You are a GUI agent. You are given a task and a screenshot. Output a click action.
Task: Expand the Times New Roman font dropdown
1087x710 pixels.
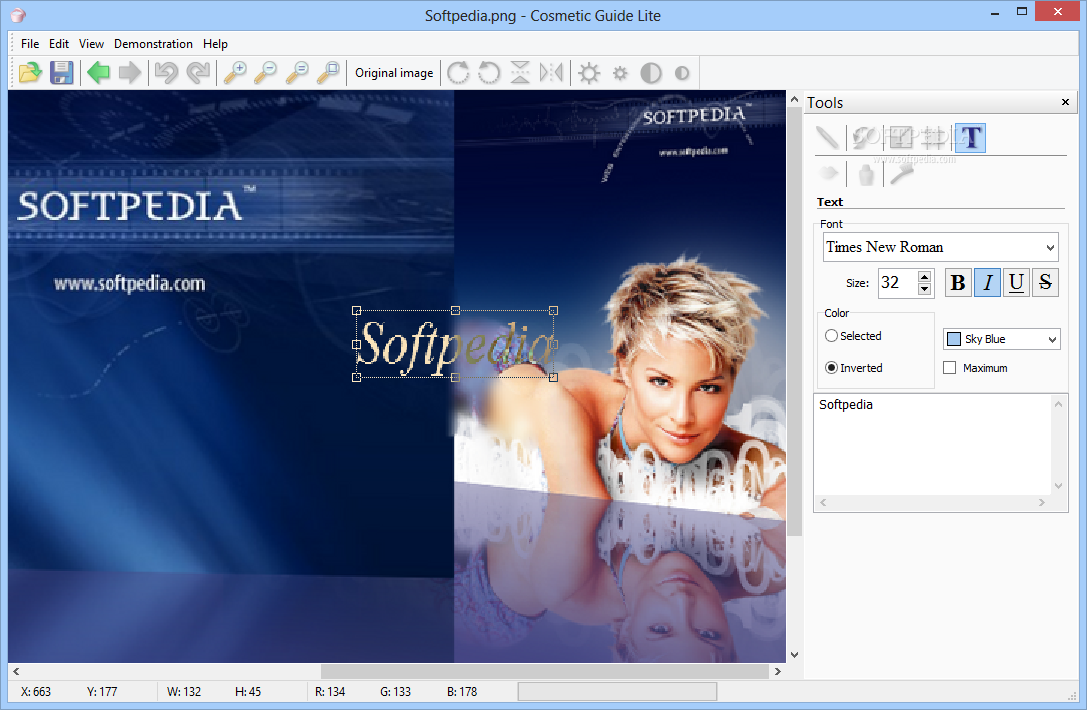(1050, 248)
